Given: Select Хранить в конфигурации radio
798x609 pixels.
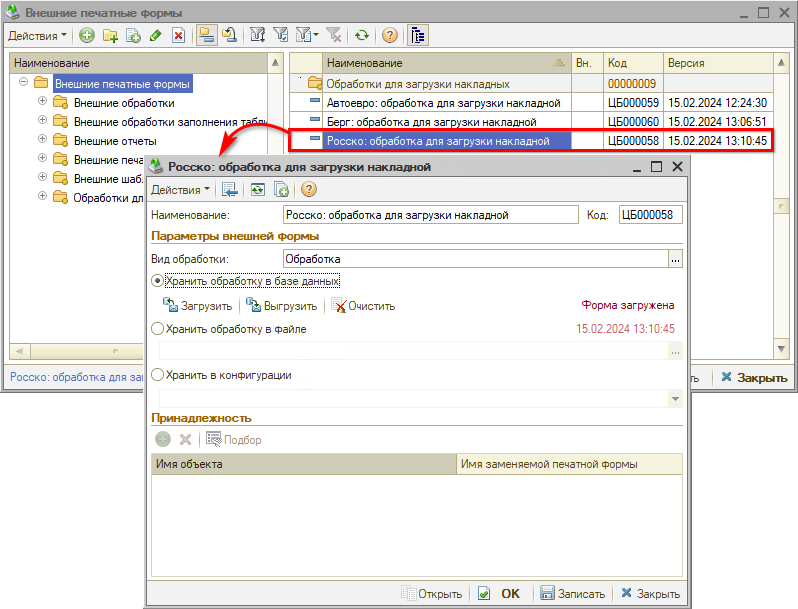Looking at the screenshot, I should pyautogui.click(x=157, y=375).
